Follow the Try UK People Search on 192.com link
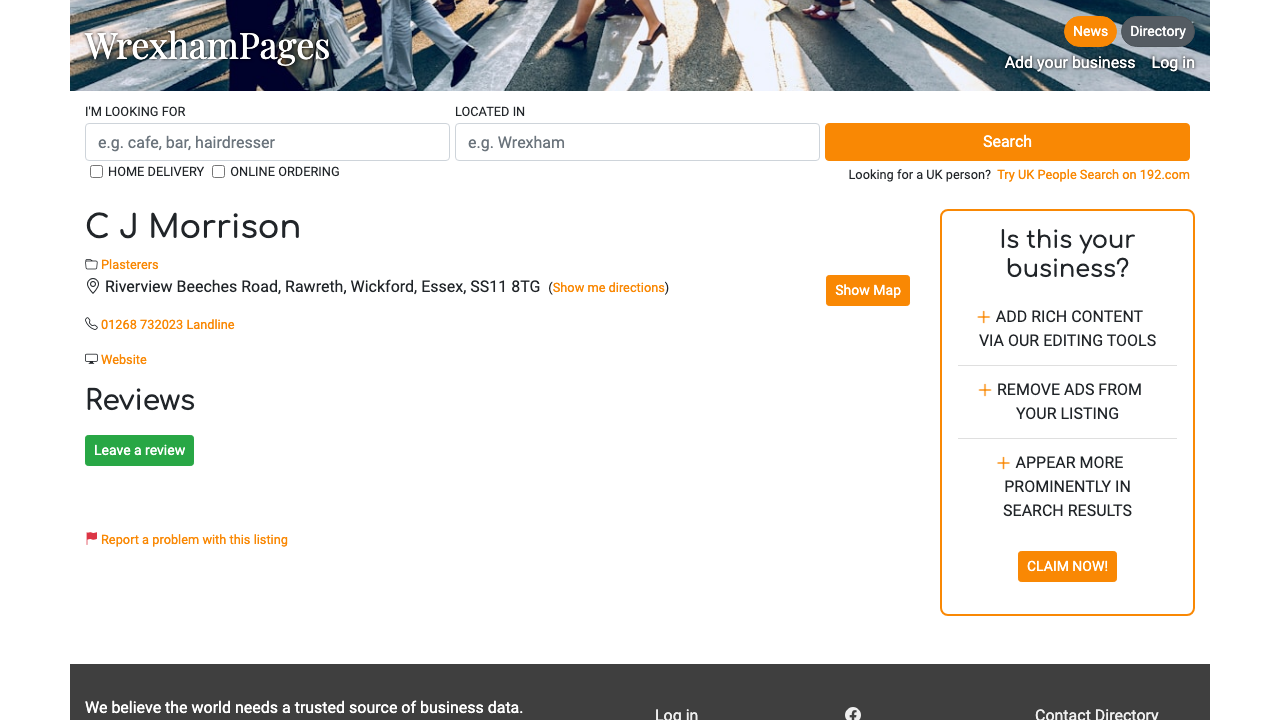Viewport: 1280px width, 720px height. 1093,174
